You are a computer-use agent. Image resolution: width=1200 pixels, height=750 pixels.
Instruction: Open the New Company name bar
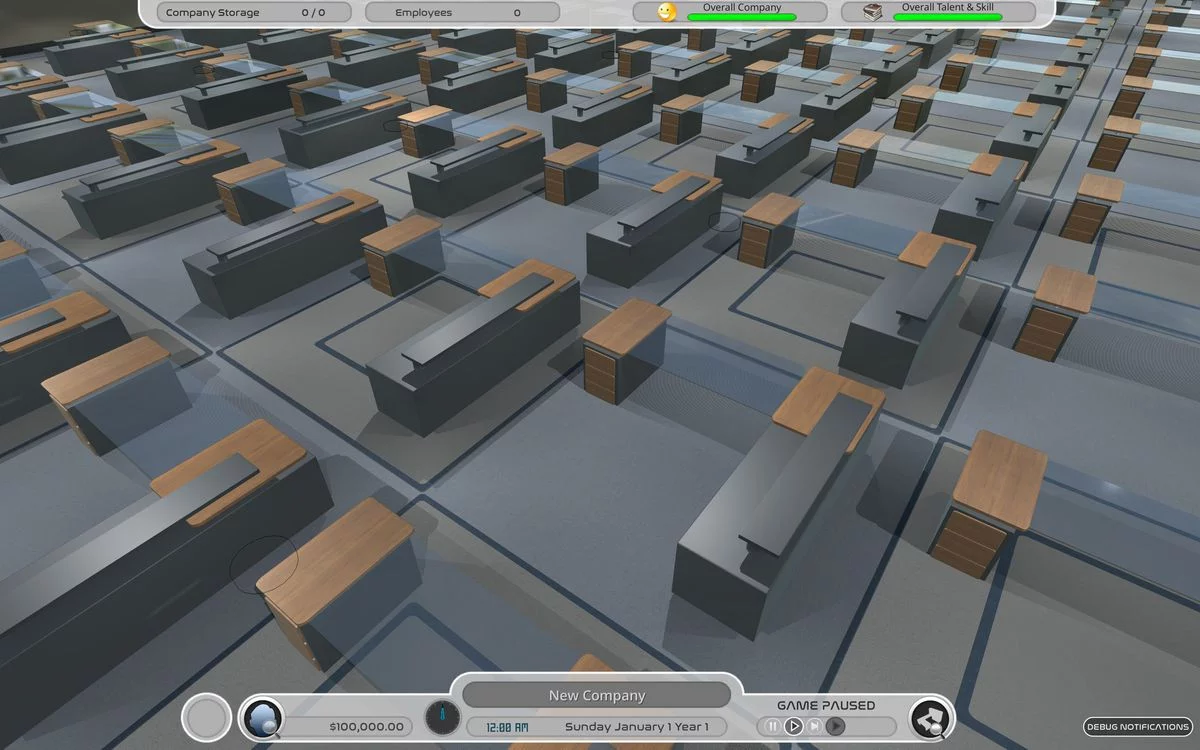point(597,695)
